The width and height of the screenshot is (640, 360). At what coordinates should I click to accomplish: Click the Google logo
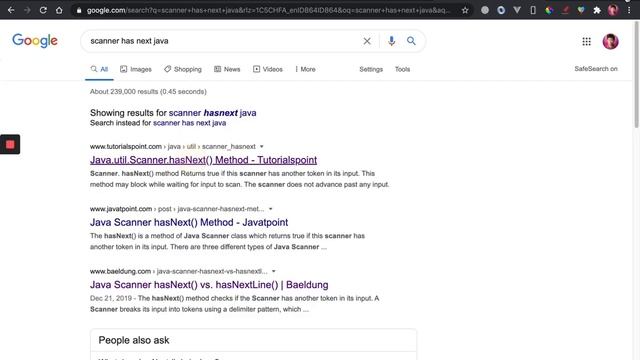35,41
